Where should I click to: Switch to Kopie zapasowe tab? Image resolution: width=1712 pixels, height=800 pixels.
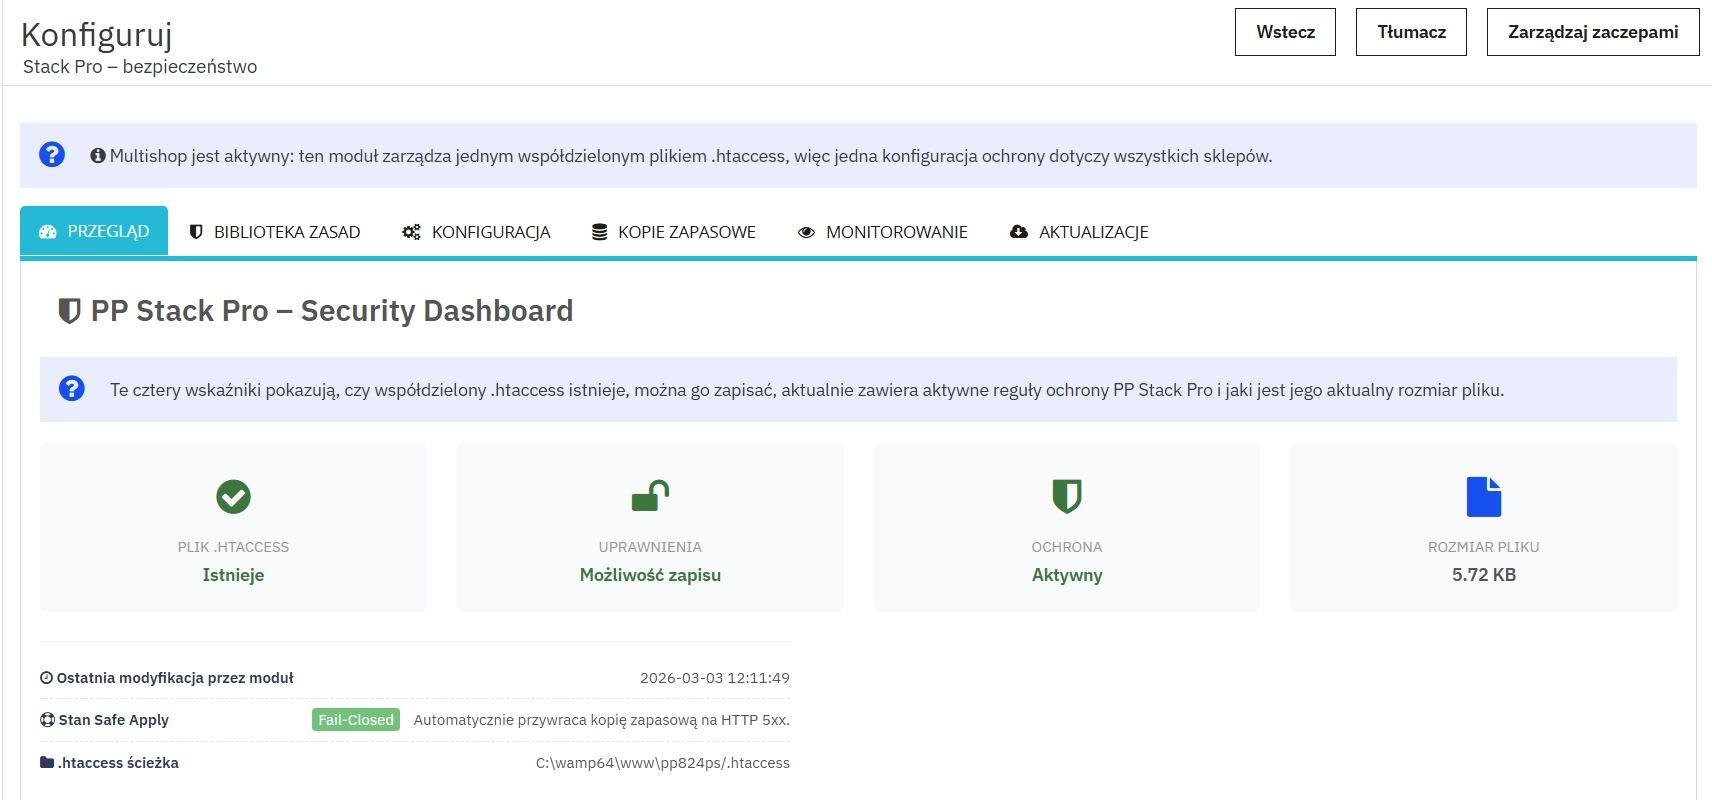tap(673, 232)
